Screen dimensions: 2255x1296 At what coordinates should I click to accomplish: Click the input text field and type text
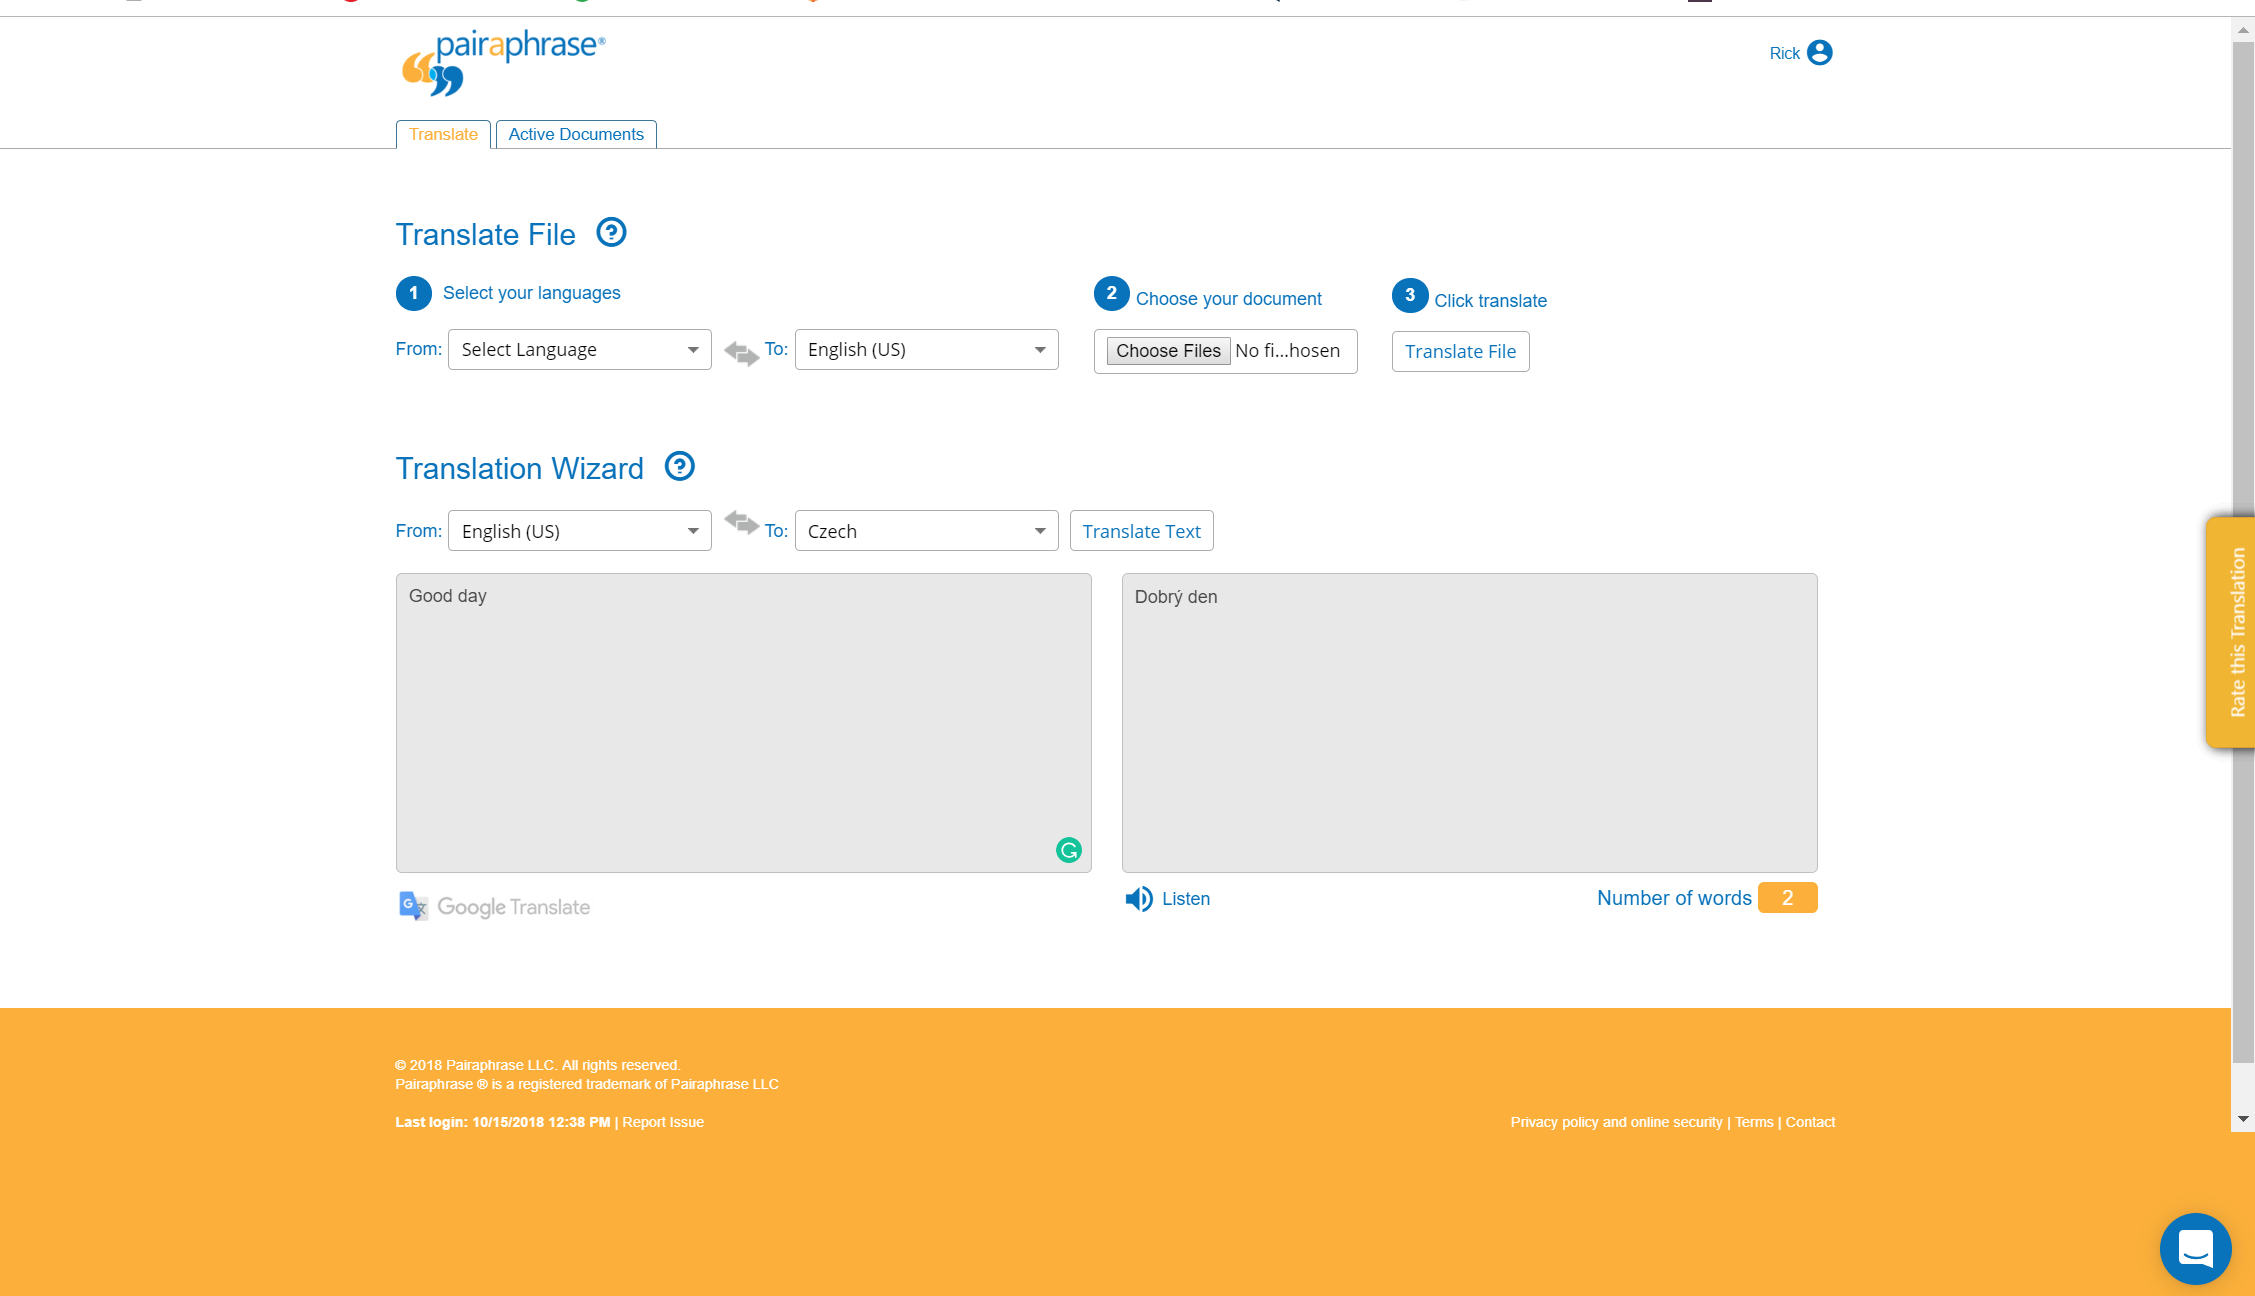point(743,722)
